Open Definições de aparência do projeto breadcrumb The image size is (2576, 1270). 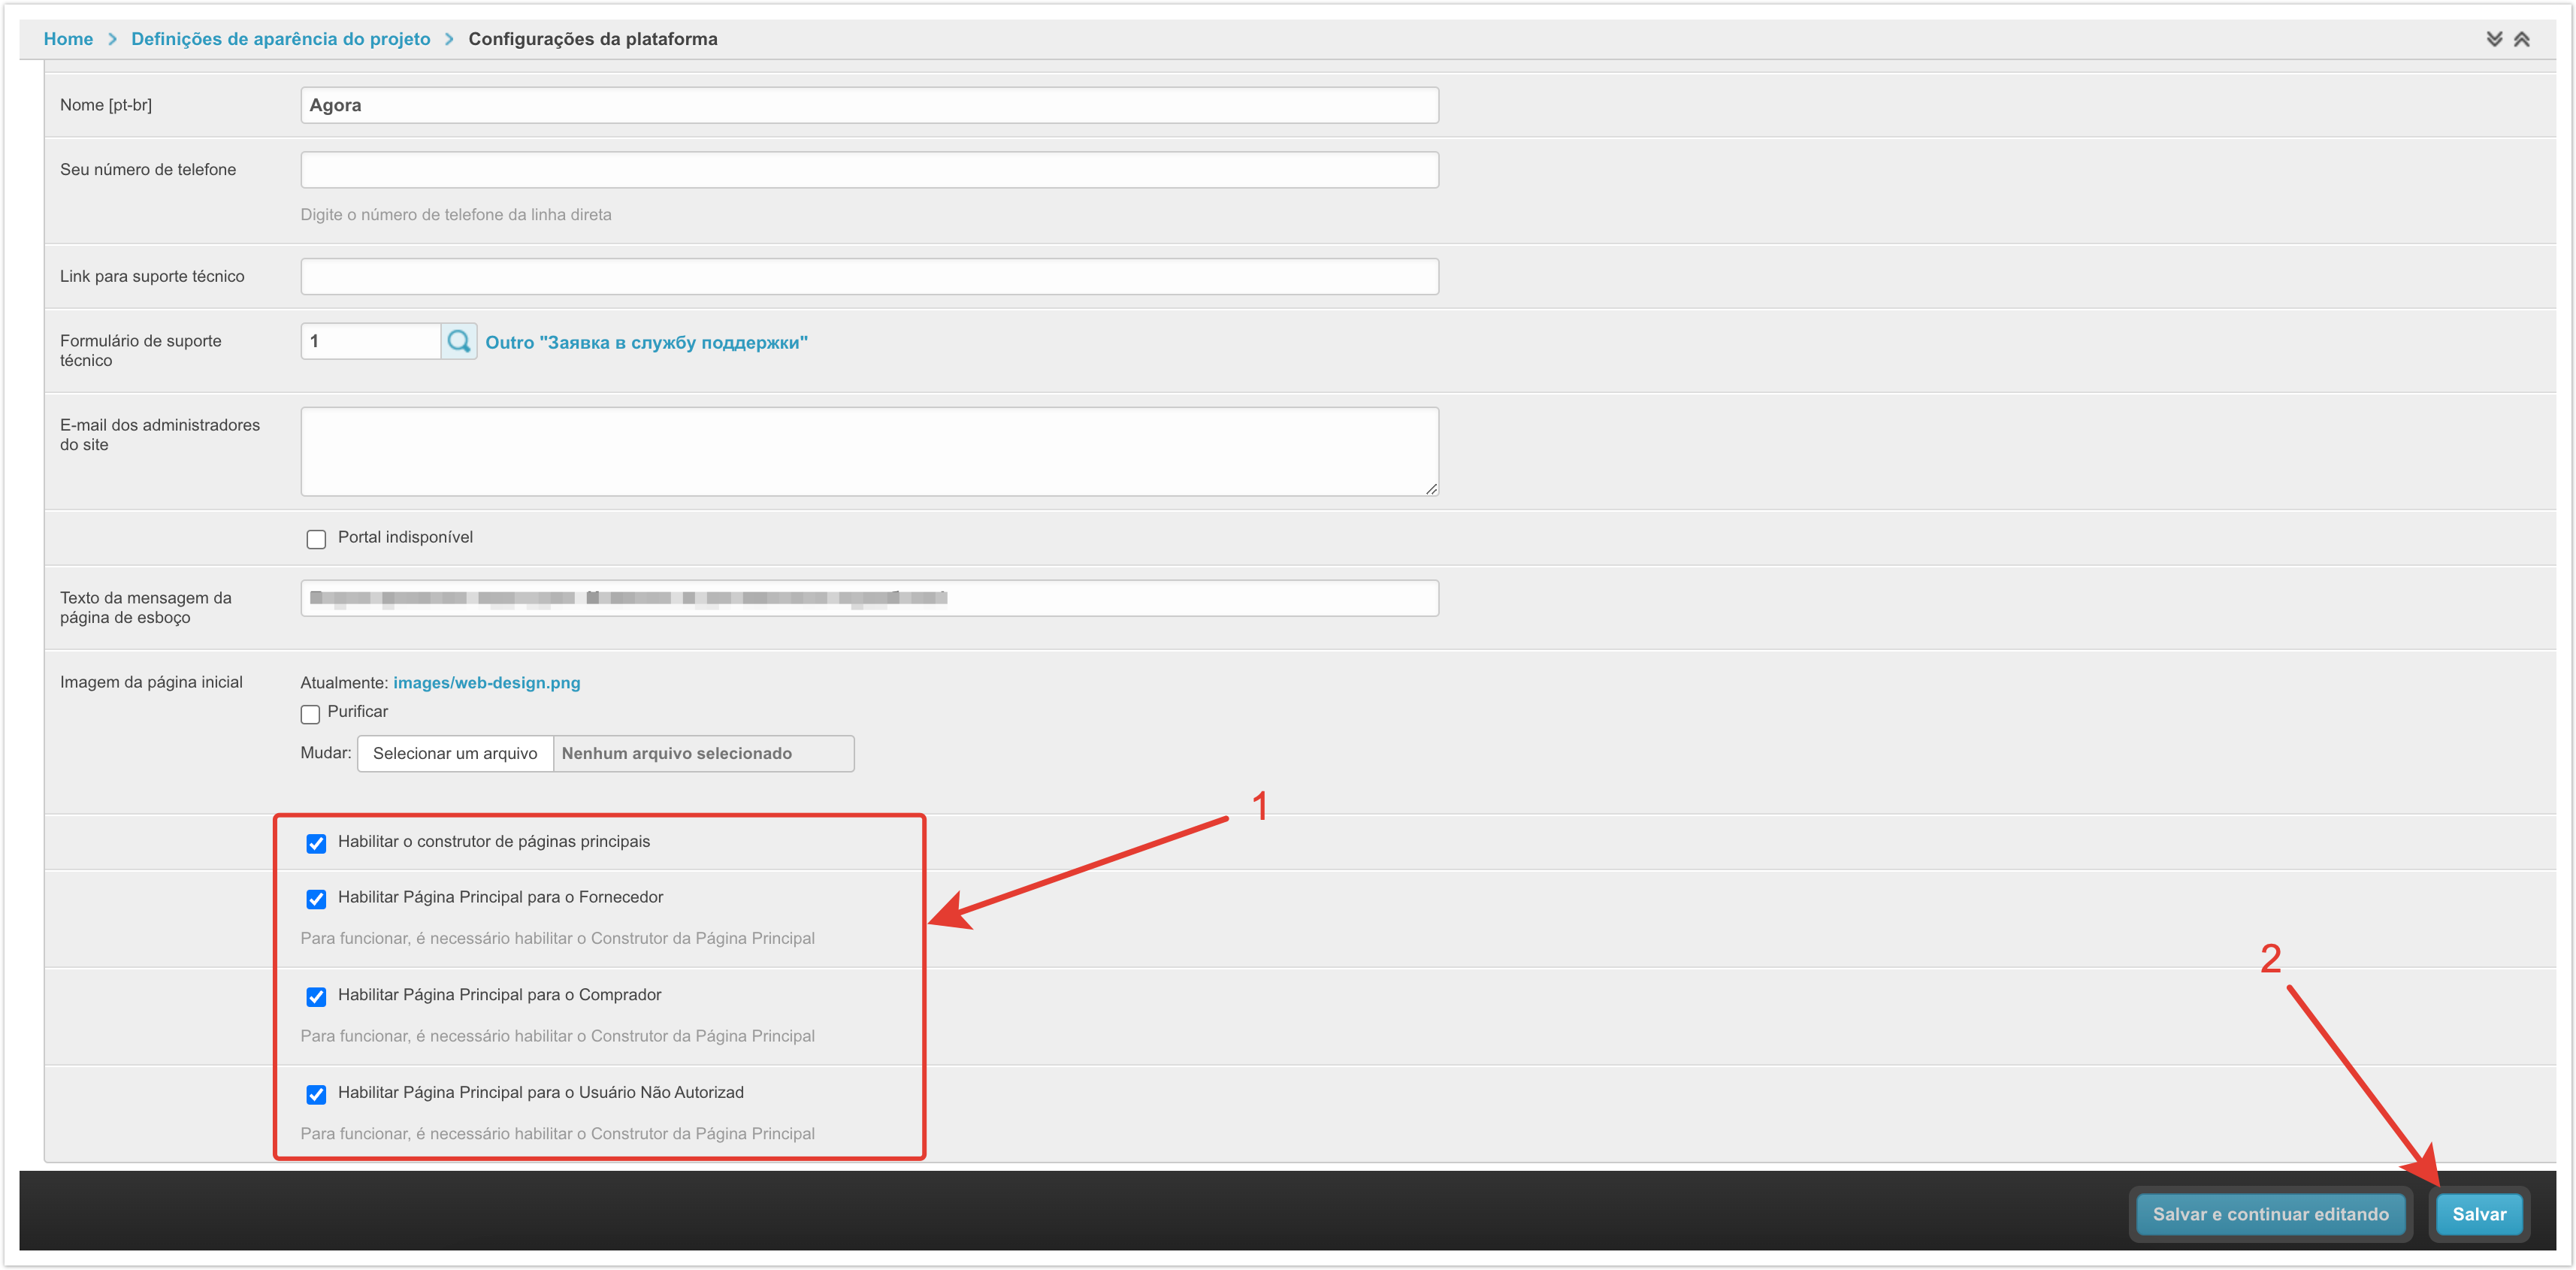(x=281, y=39)
